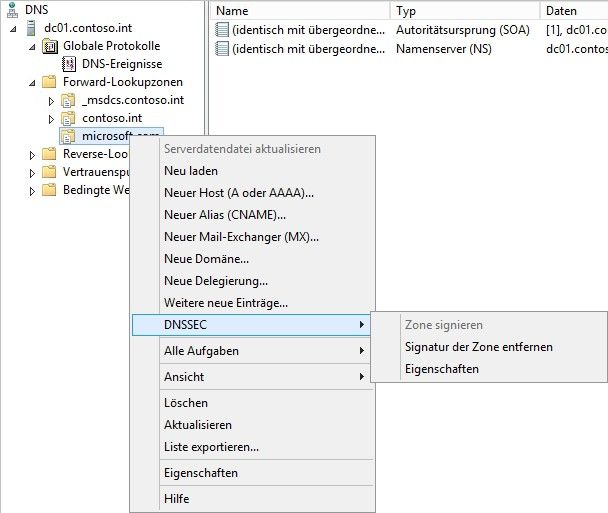Click the Globale Protokolle label
Viewport: 608px width, 513px height.
coord(111,46)
